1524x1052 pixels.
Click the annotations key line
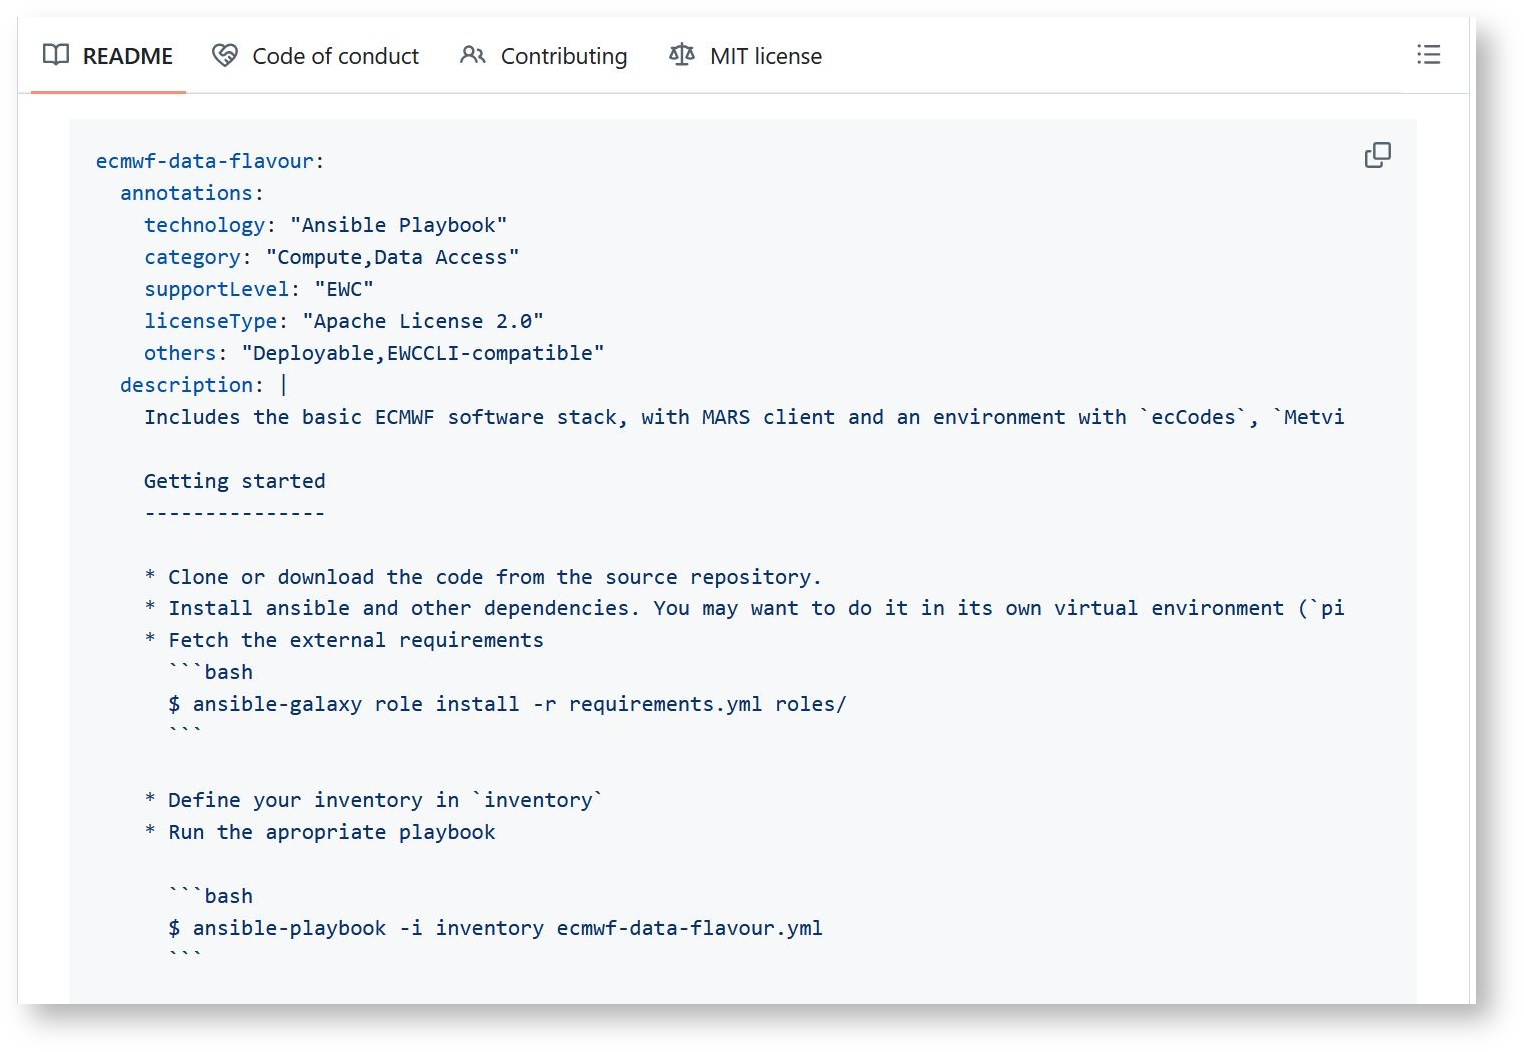click(186, 193)
